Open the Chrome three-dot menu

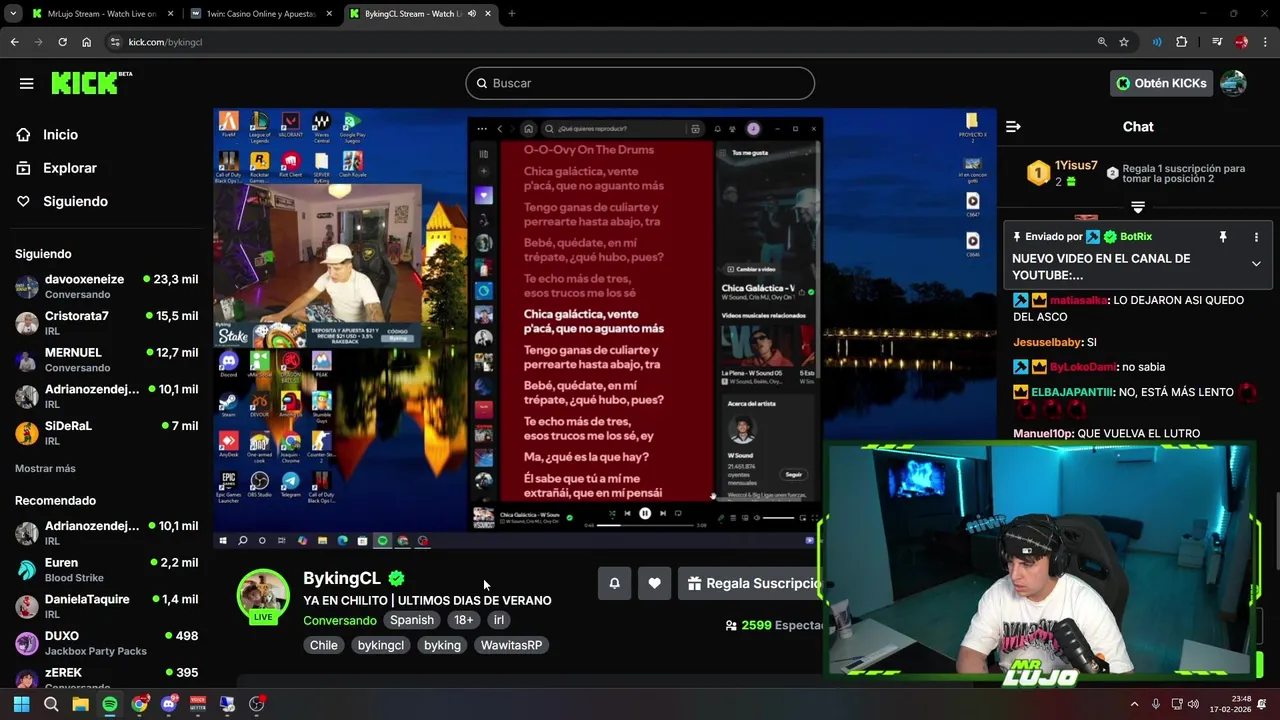[x=1265, y=42]
